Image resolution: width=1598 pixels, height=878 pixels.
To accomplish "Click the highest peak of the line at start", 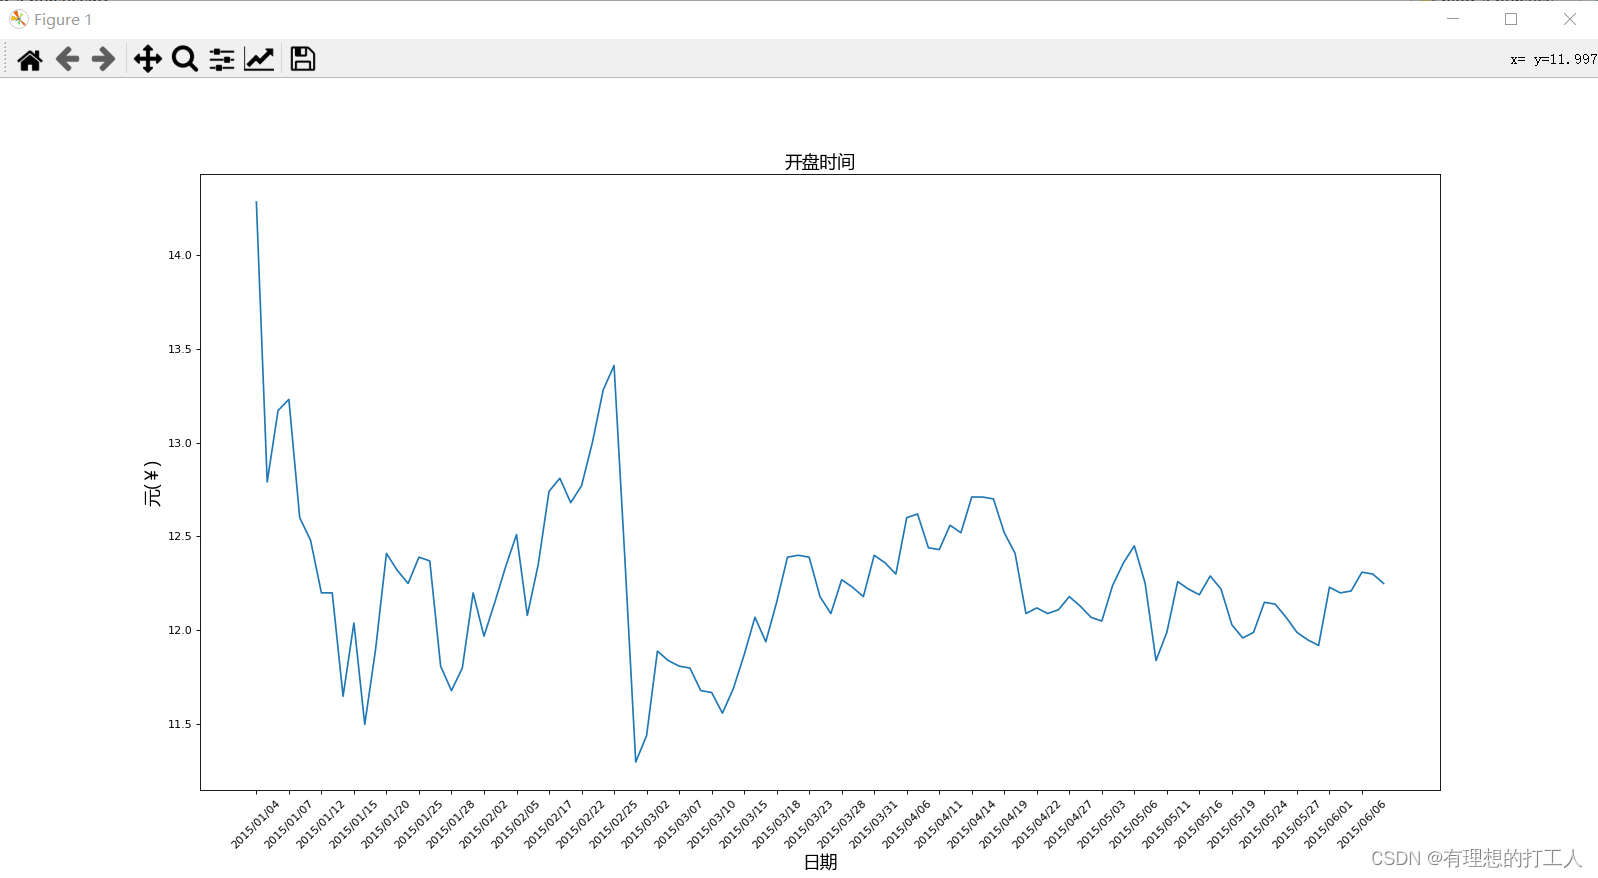I will point(256,202).
